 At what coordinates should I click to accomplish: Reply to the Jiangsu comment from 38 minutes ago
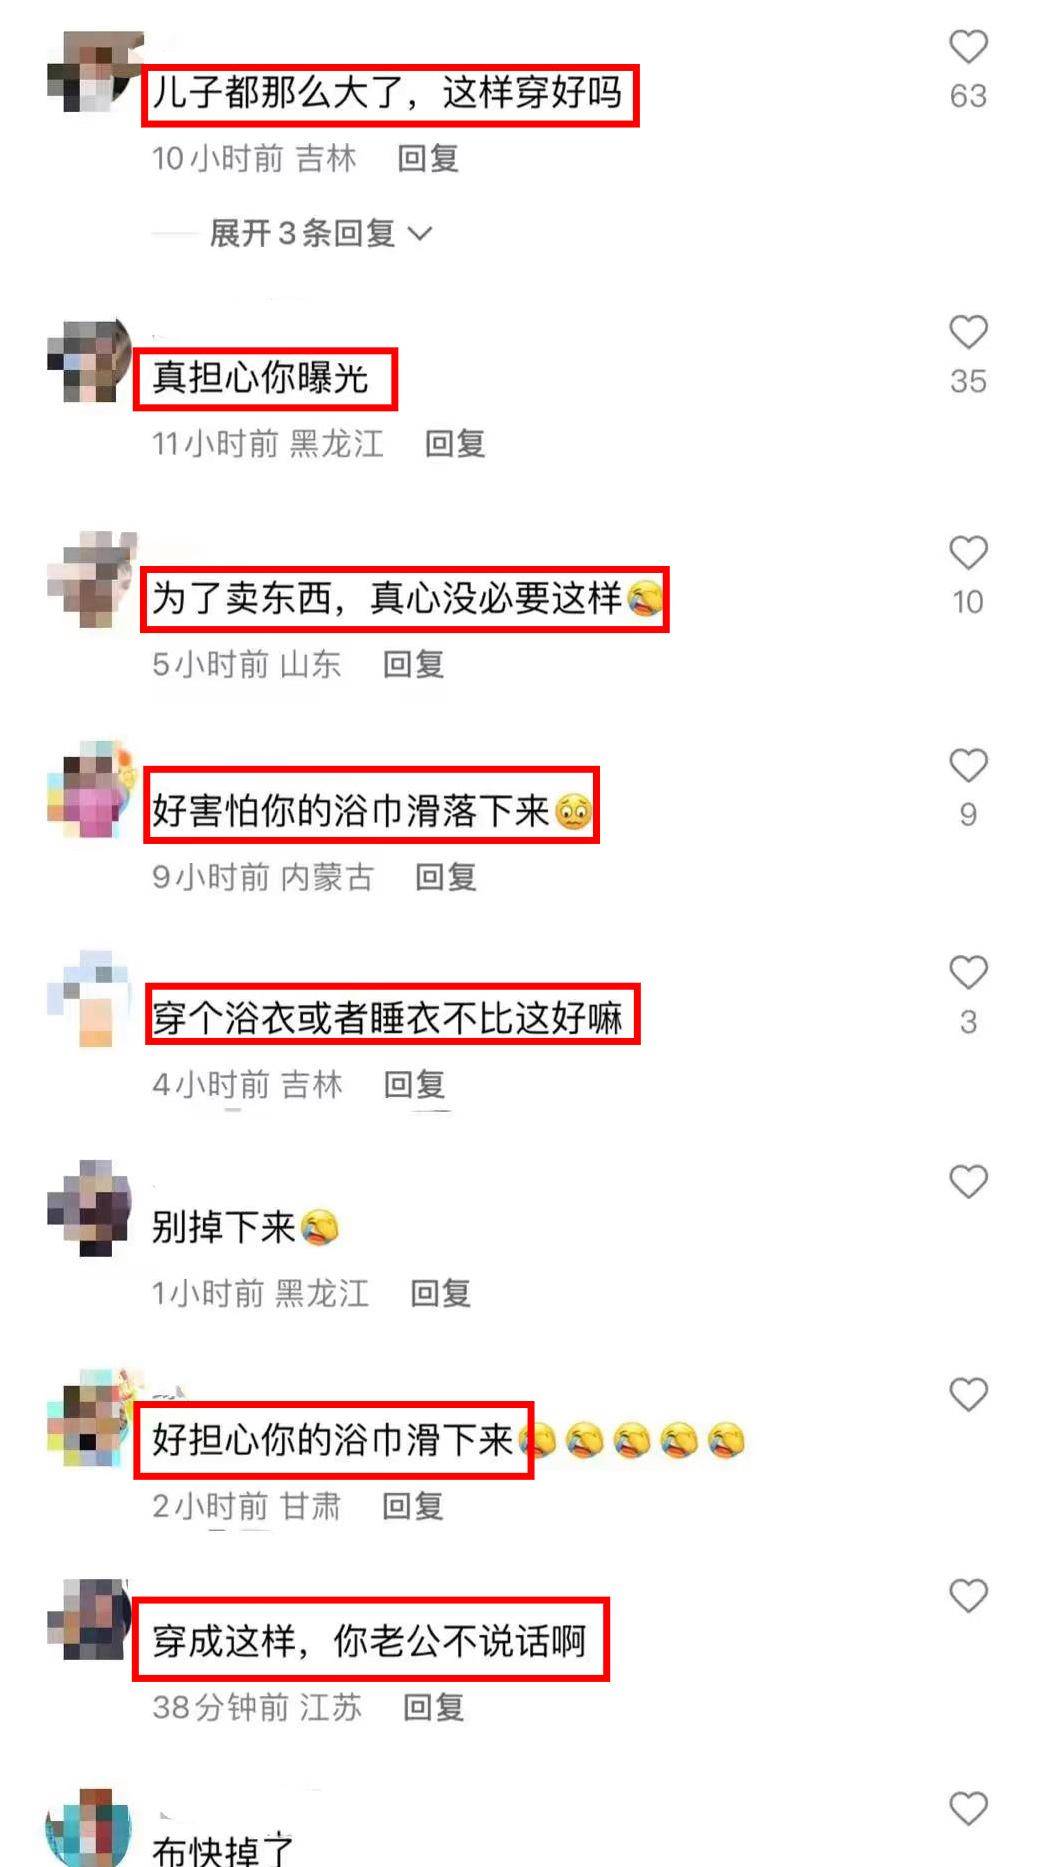click(433, 1707)
